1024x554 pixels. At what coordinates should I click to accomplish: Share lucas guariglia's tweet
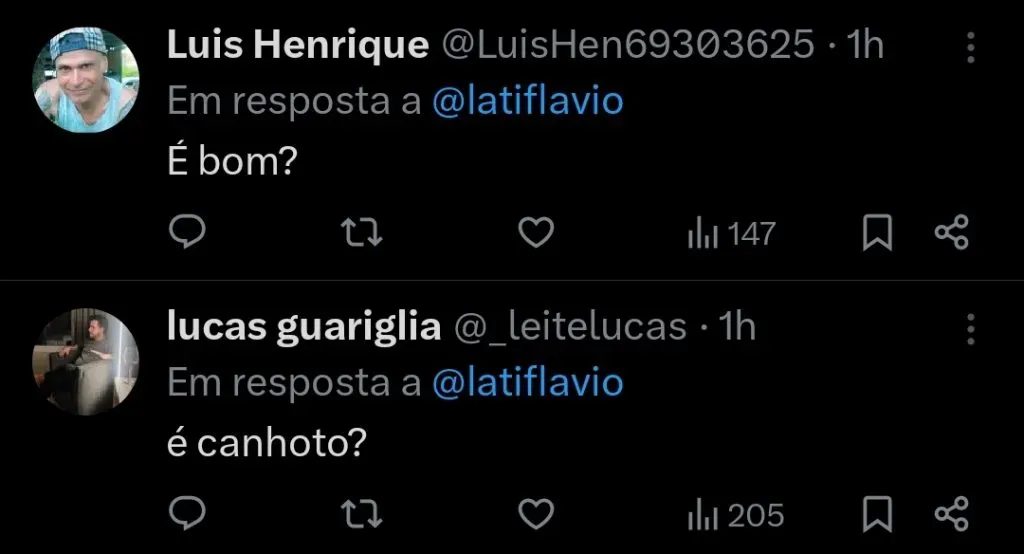(951, 515)
